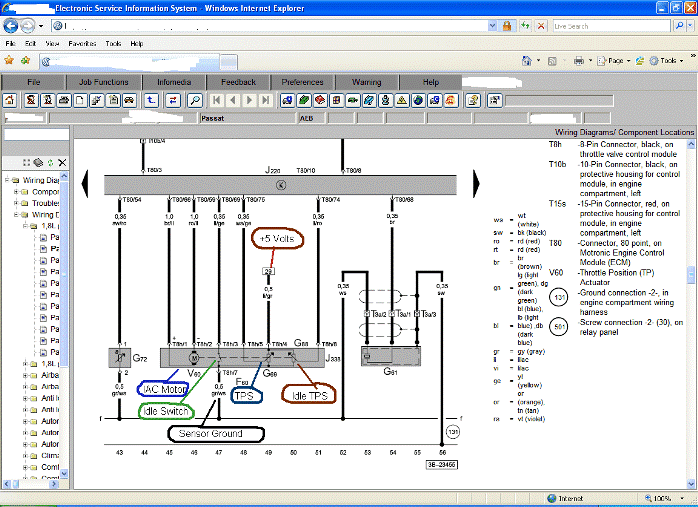Open the Live Search options dropdown arrow
Screen dimensions: 698x507
coord(690,26)
